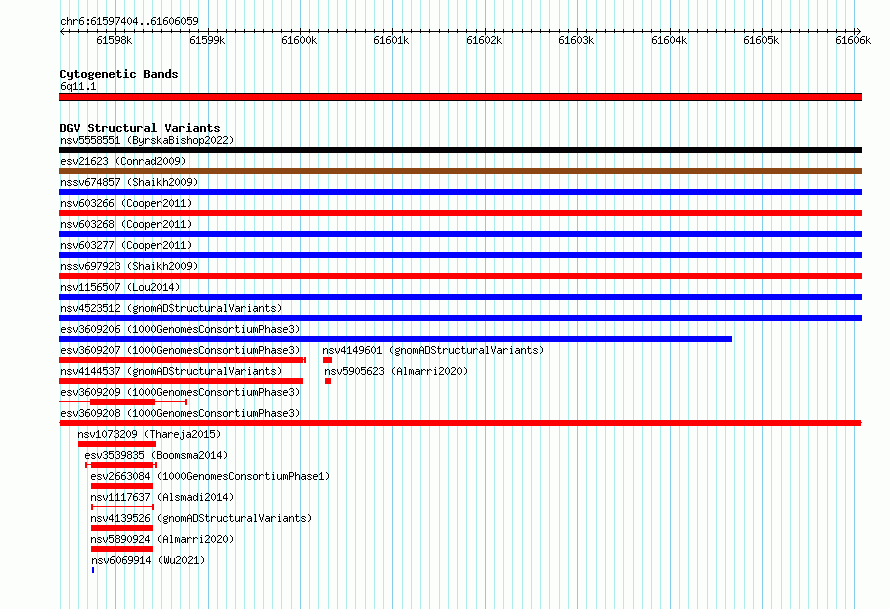The image size is (890, 609).
Task: Open nsv603266 (Cooper2011) variant label
Action: 126,203
